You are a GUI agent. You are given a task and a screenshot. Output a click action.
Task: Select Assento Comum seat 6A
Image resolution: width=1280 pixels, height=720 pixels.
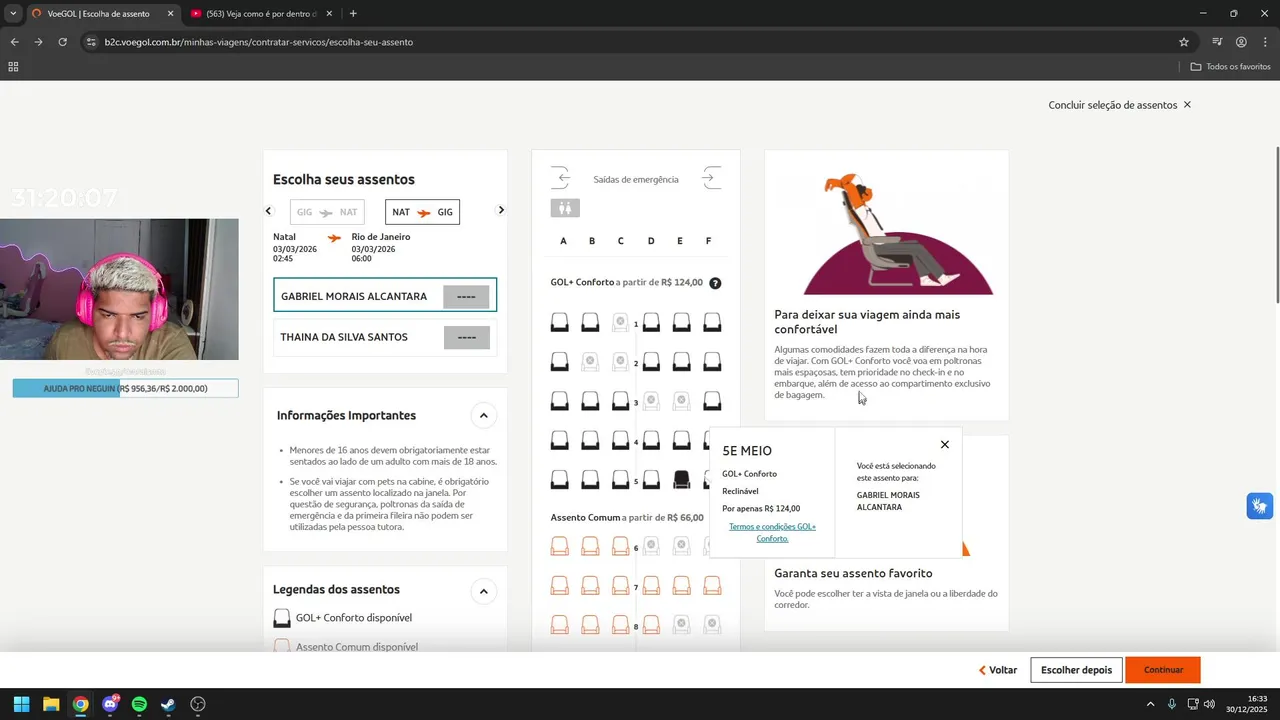pyautogui.click(x=560, y=546)
